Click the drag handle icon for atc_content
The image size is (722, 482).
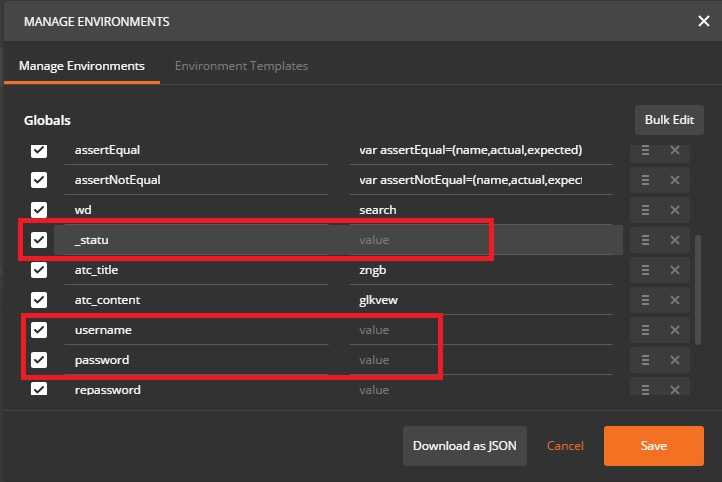tap(645, 300)
